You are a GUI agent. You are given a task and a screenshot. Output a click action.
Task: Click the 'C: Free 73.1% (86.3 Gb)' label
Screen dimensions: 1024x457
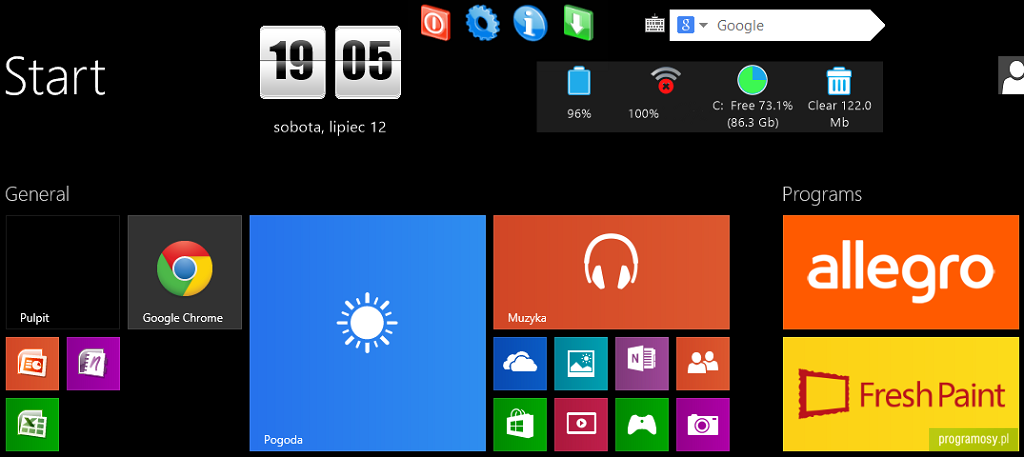(x=752, y=114)
